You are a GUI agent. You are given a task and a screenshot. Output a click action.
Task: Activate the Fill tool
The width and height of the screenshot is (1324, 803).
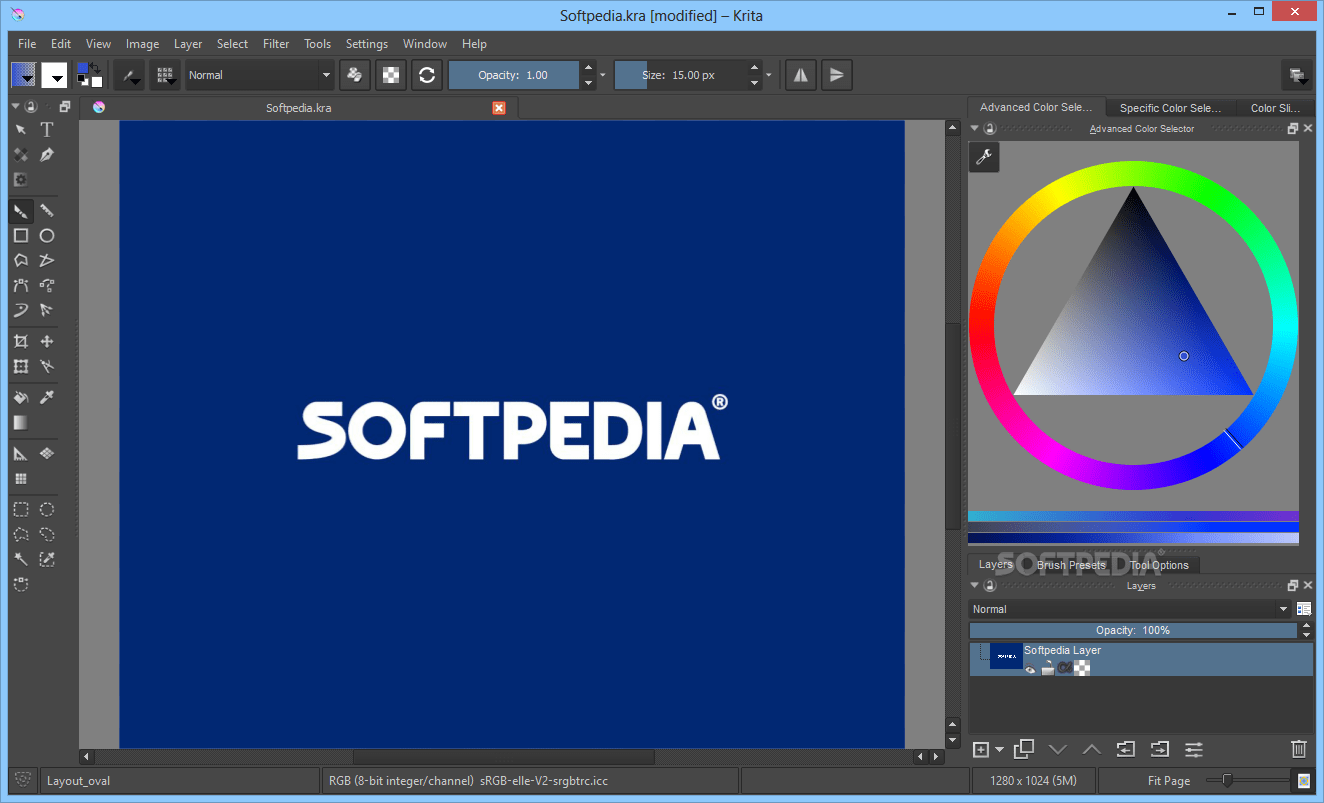pos(20,397)
